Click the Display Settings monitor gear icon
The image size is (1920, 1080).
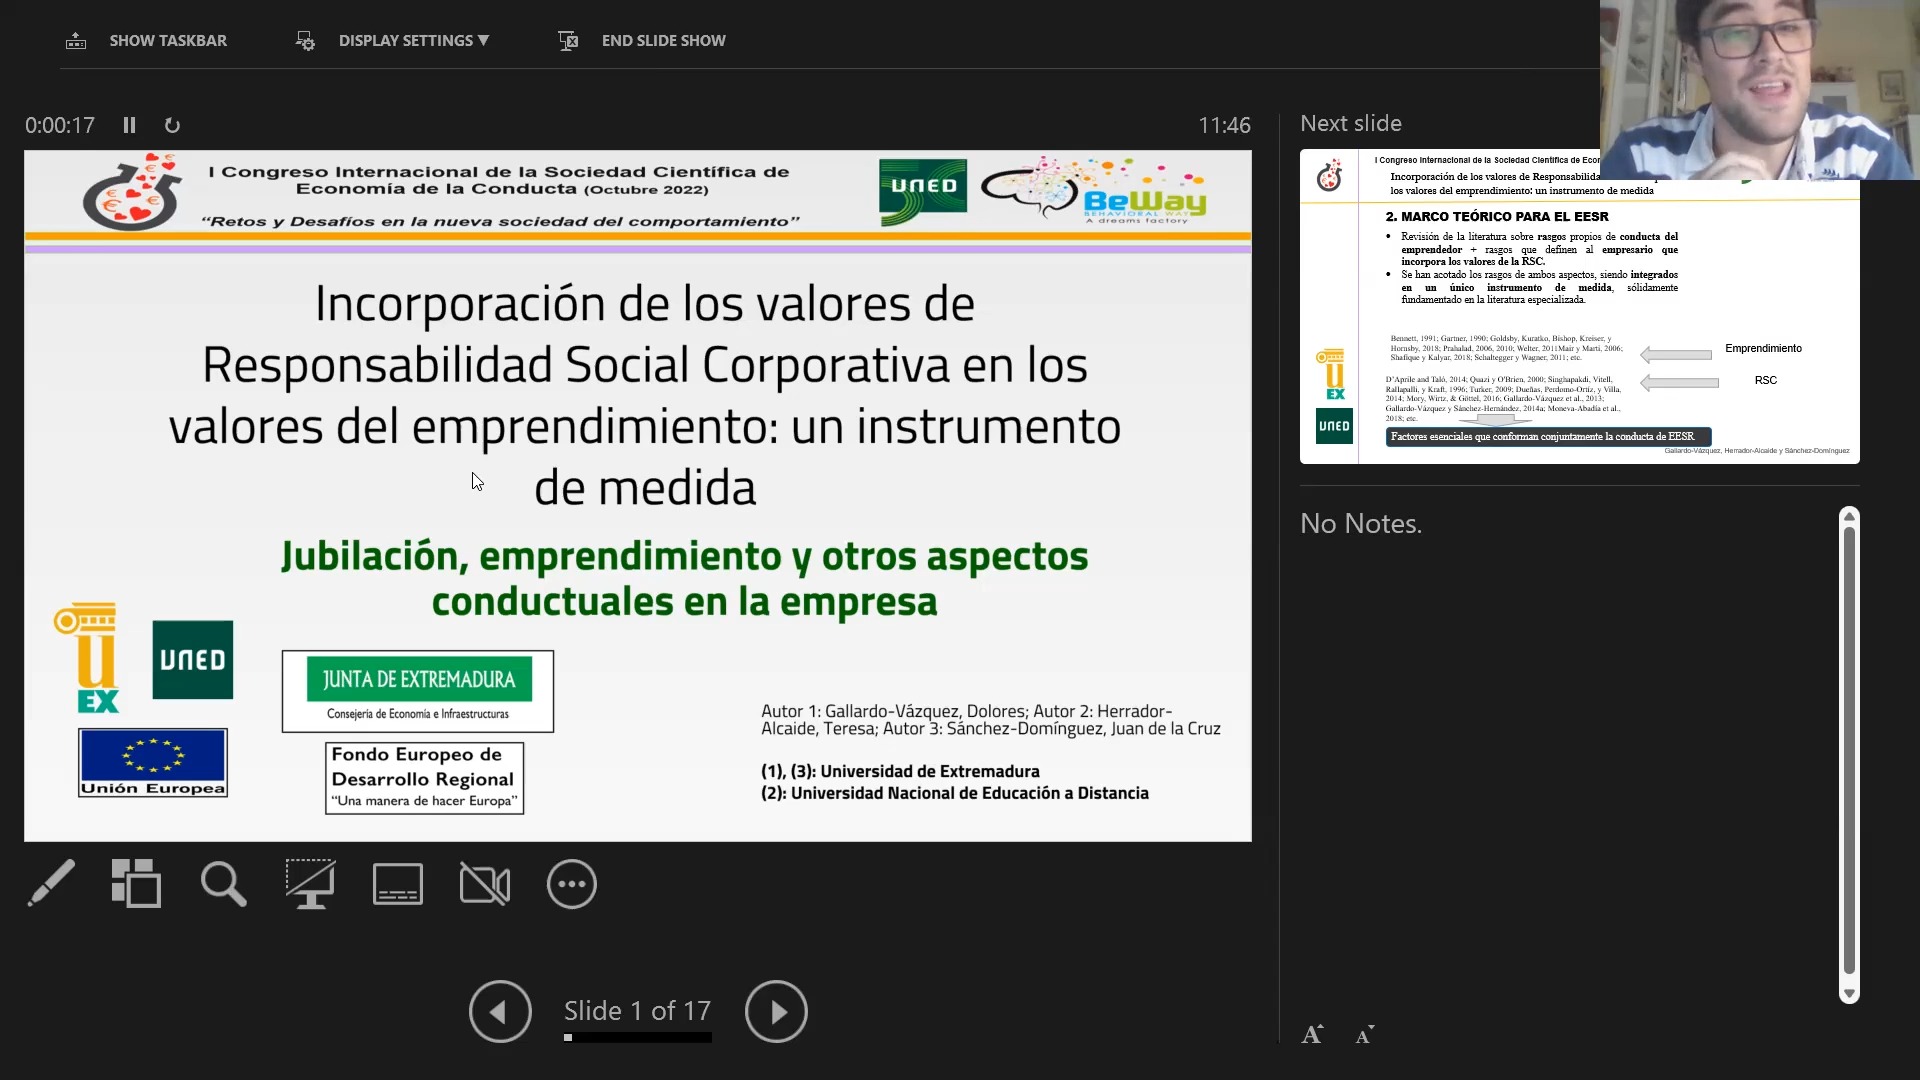pyautogui.click(x=305, y=41)
